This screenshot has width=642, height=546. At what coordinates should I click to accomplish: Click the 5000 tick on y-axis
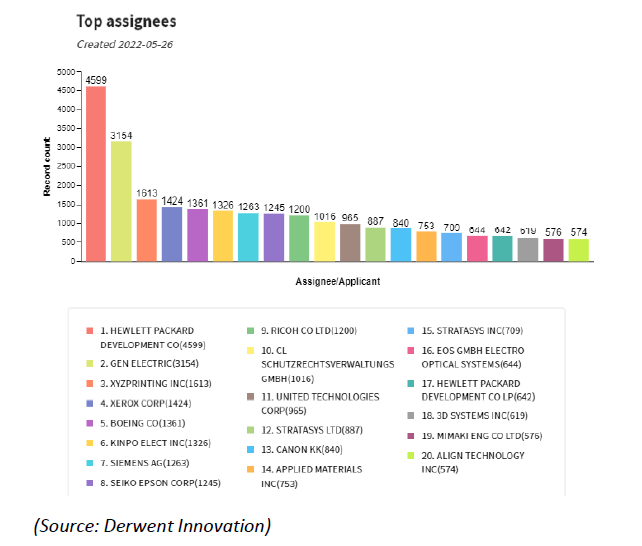point(66,72)
